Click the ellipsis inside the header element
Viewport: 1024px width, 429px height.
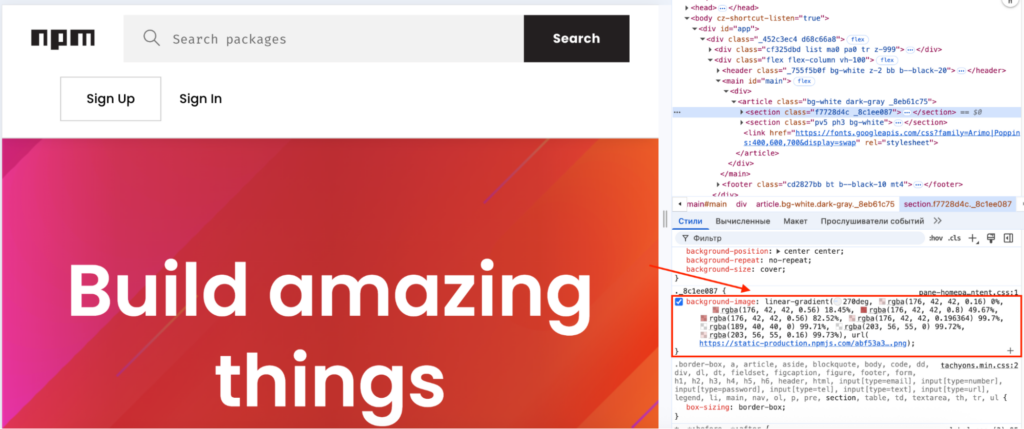click(x=962, y=71)
